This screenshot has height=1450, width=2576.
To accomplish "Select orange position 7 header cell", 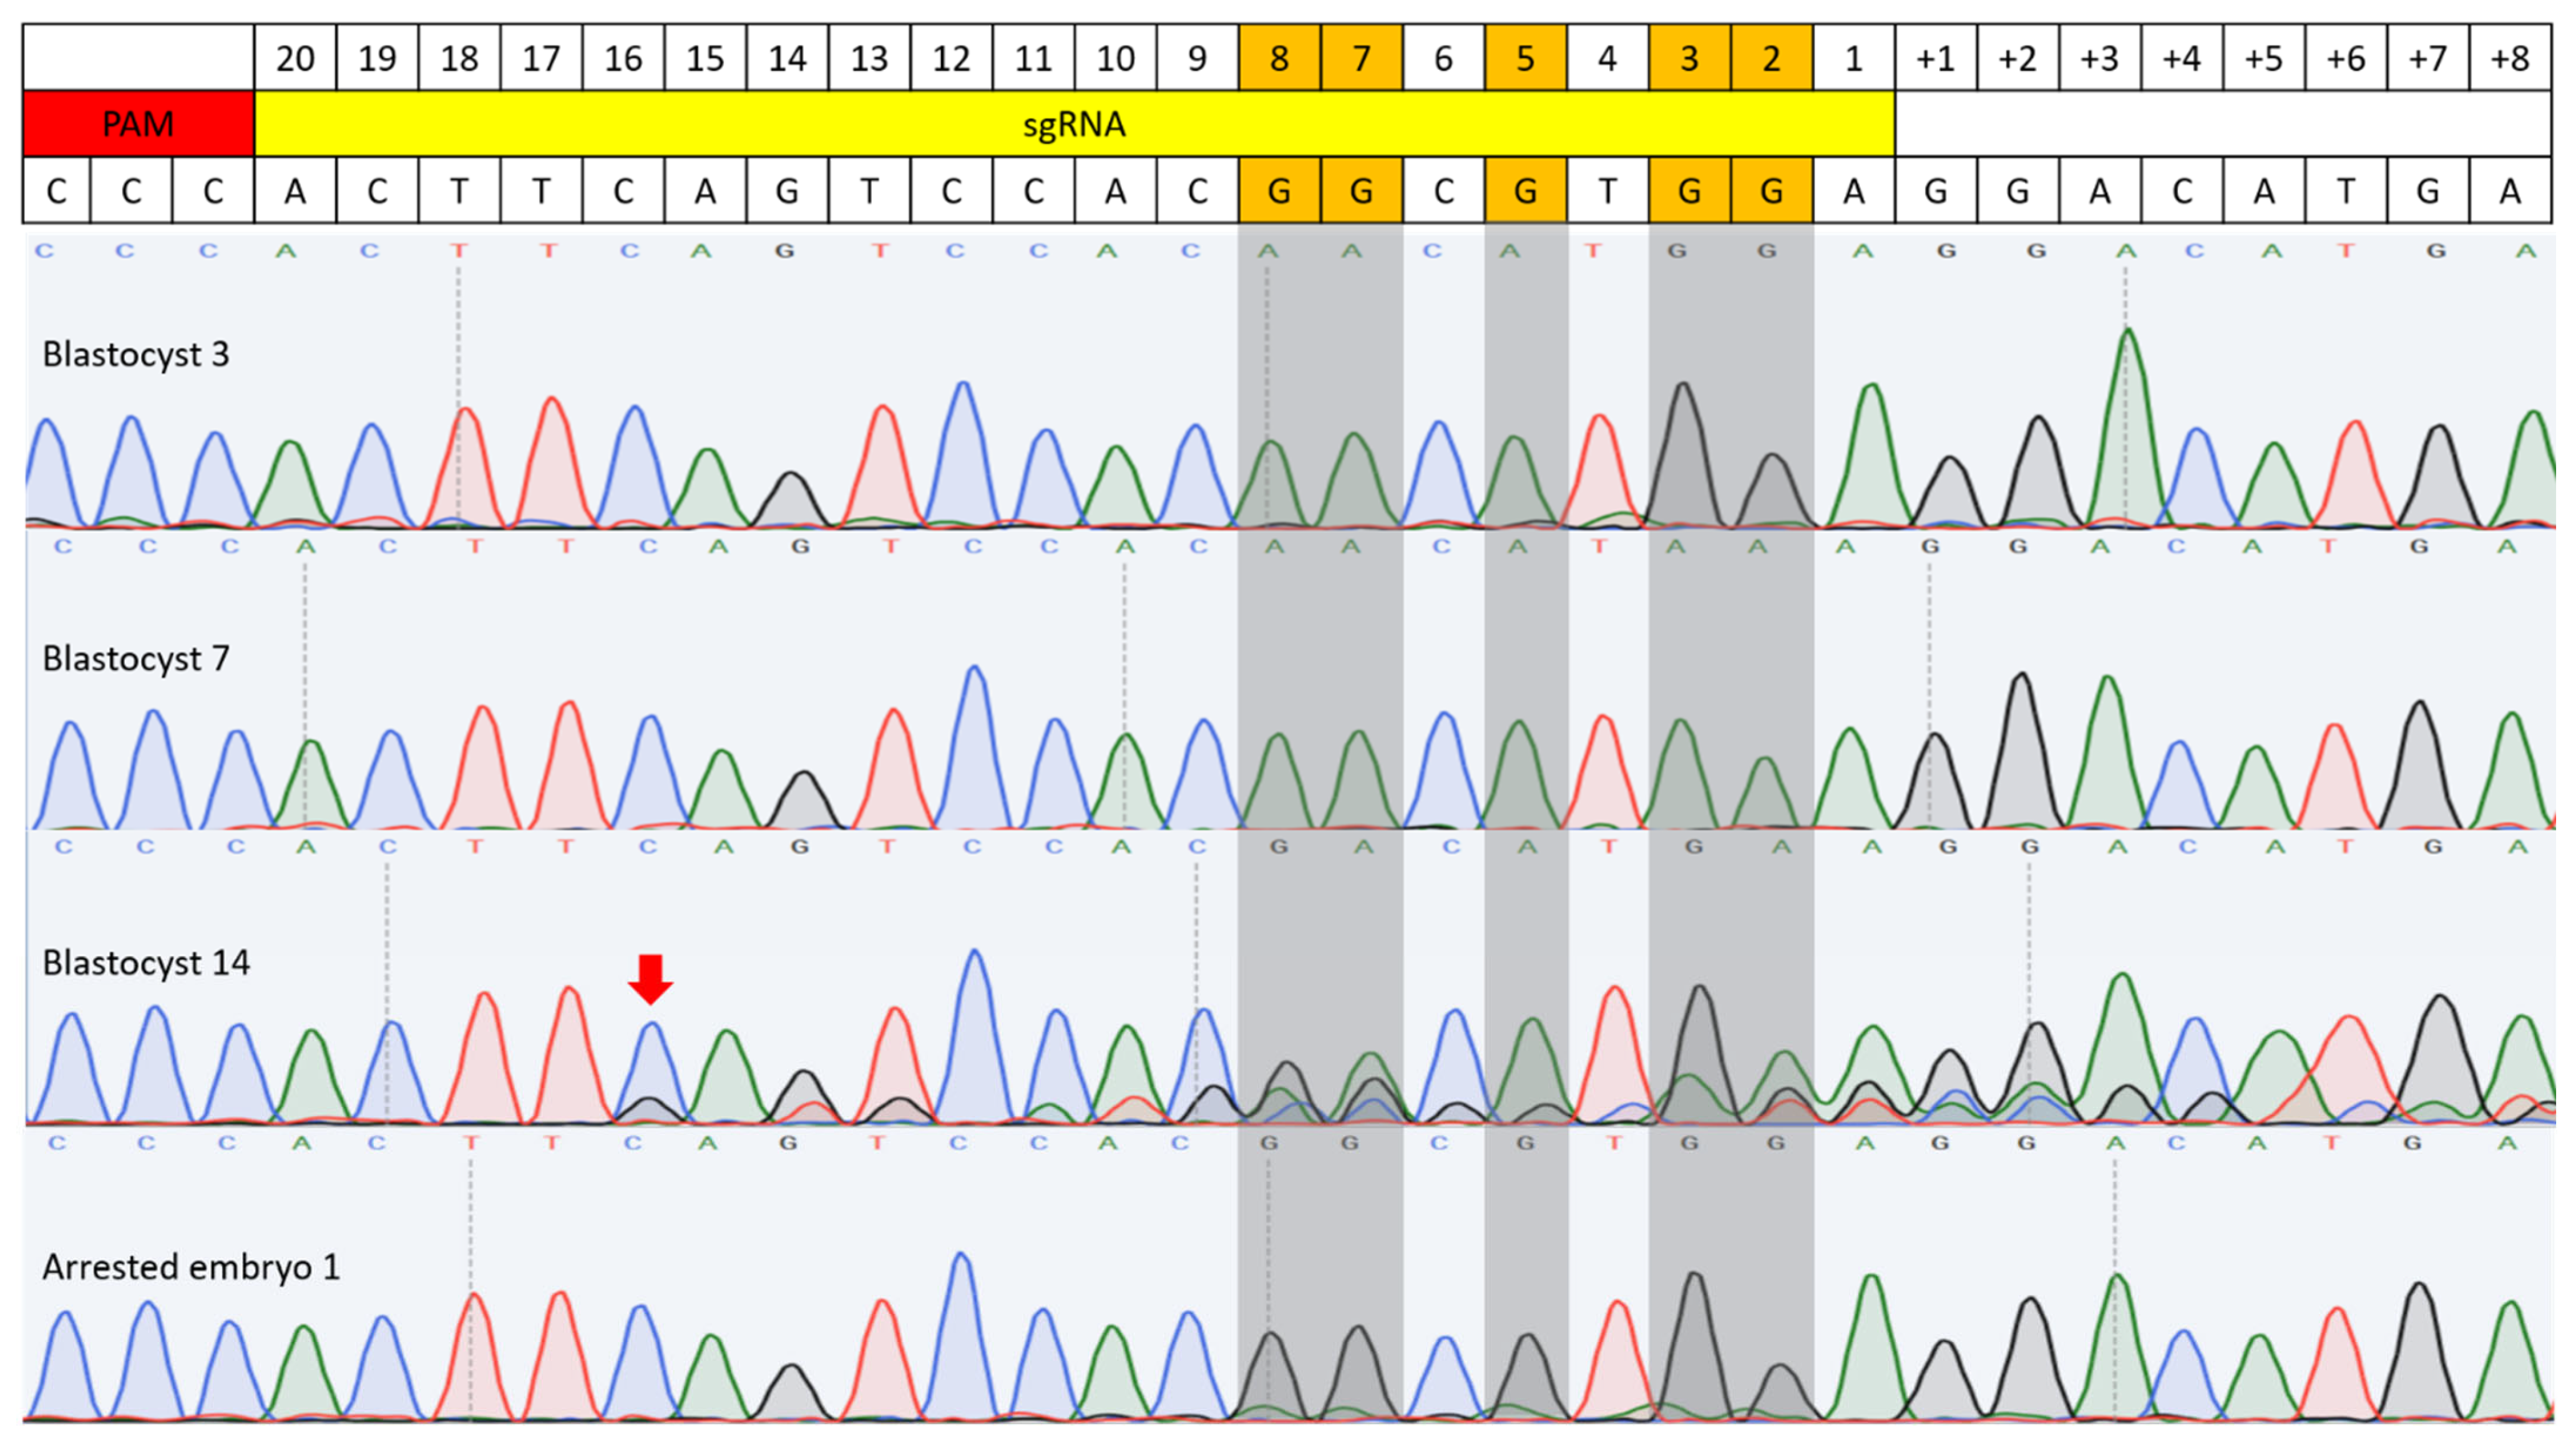I will [1361, 58].
